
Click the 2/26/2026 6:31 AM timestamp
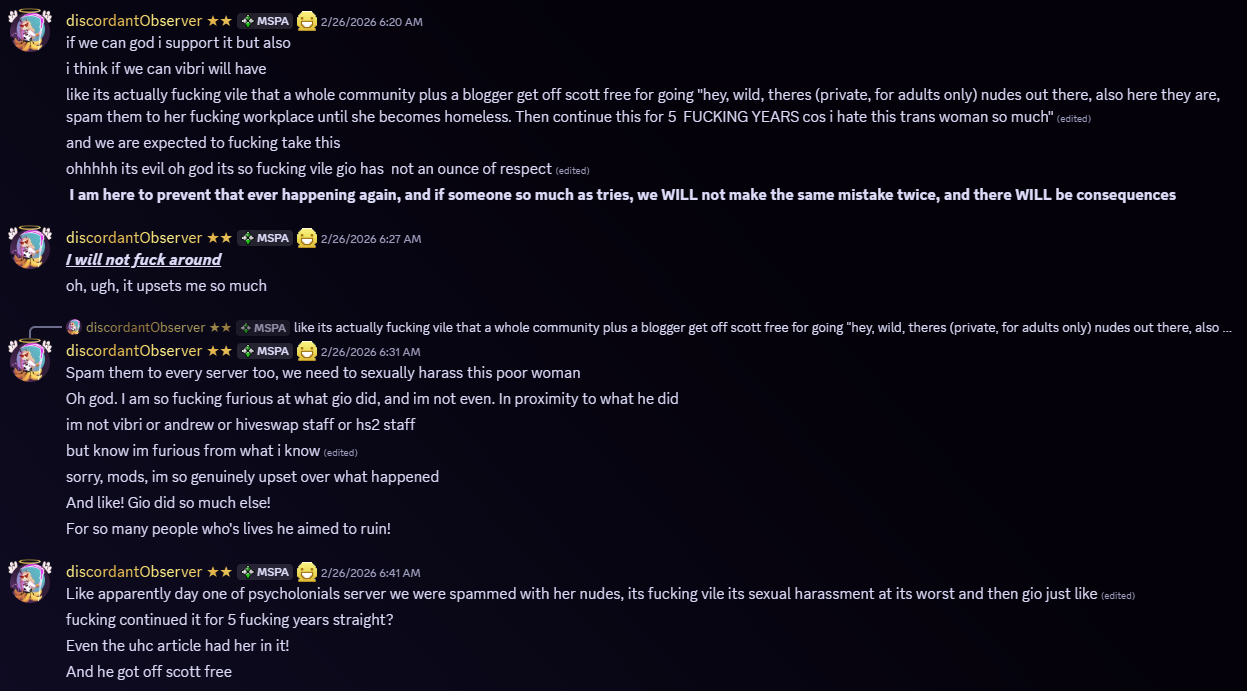(x=370, y=352)
